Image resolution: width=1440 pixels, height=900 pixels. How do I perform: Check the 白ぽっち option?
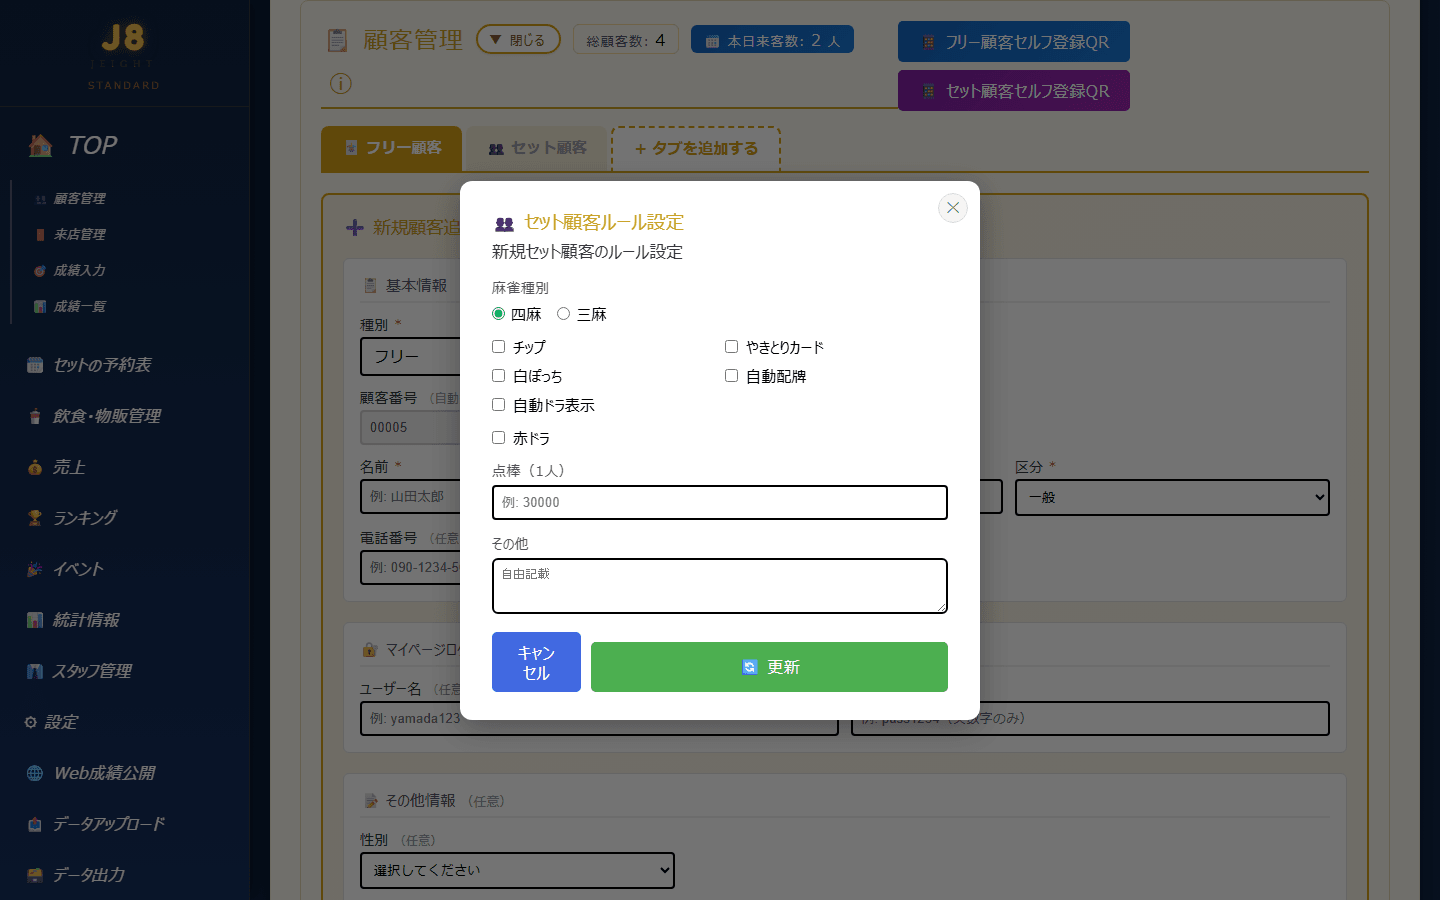coord(498,376)
